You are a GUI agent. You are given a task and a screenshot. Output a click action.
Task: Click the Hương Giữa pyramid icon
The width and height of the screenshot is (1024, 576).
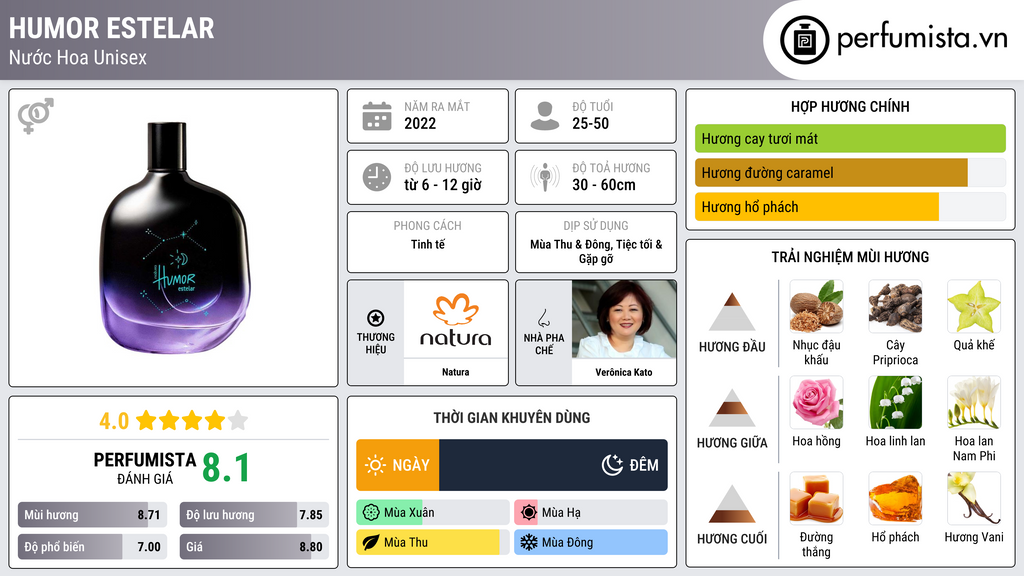click(x=732, y=408)
